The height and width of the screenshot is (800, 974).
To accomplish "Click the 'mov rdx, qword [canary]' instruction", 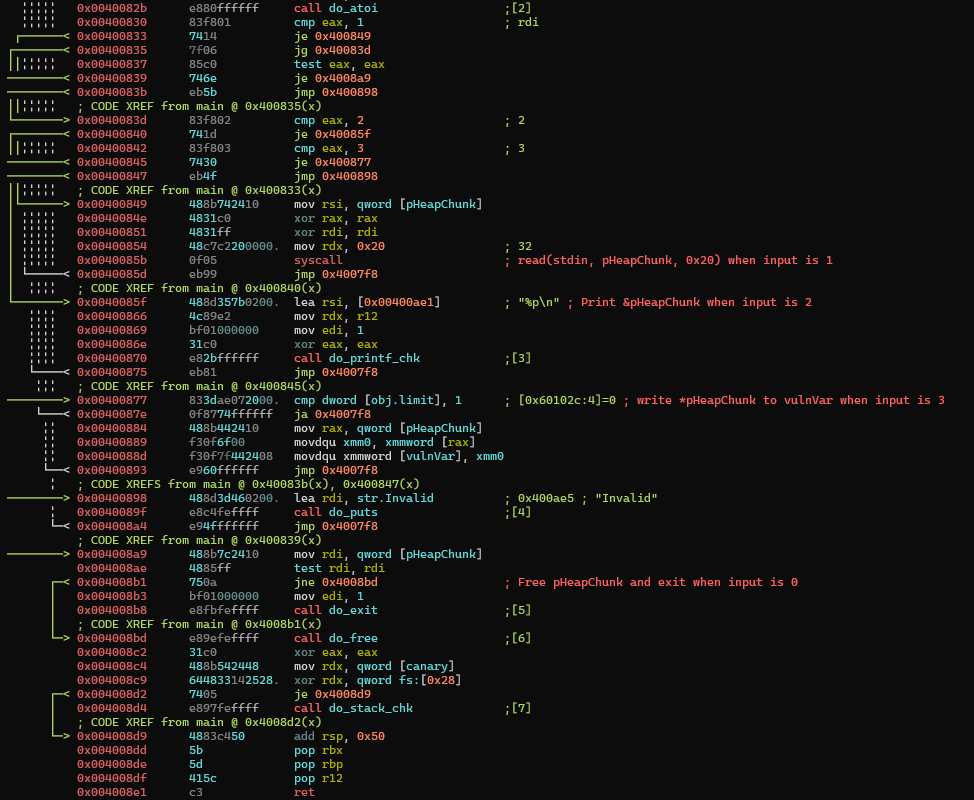I will pyautogui.click(x=374, y=666).
